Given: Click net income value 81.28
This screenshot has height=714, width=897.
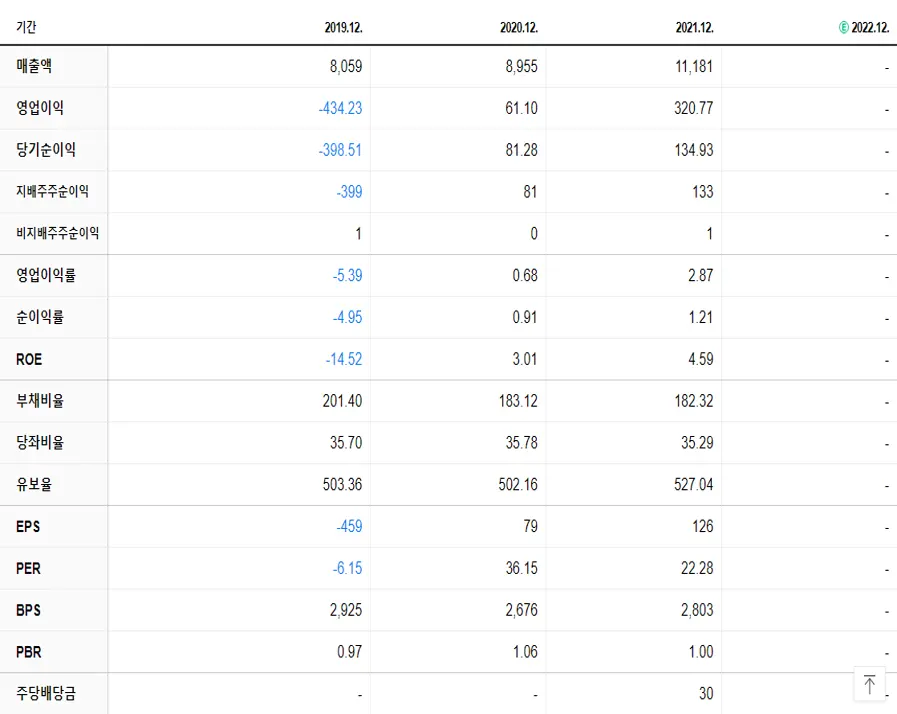Looking at the screenshot, I should 521,150.
